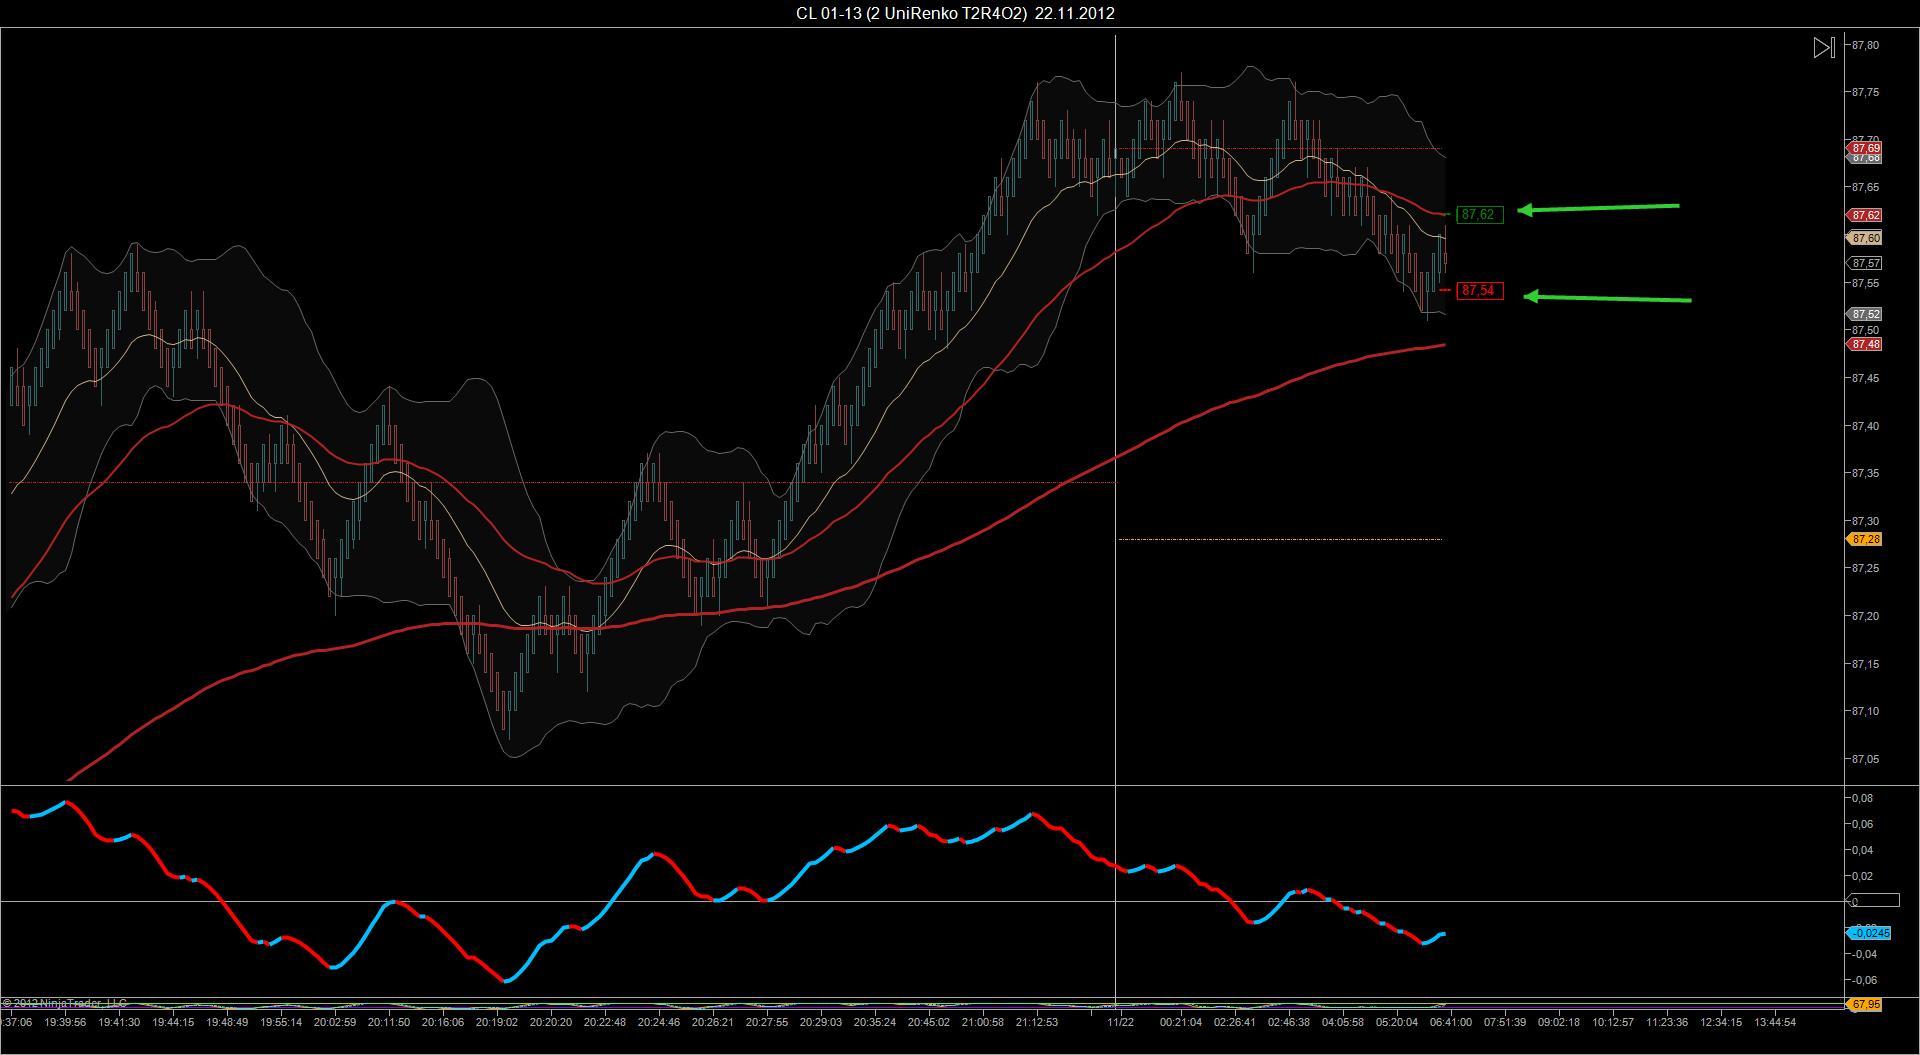The width and height of the screenshot is (1920, 1055).
Task: Click the 07:51:39 time axis label
Action: click(x=1505, y=1022)
